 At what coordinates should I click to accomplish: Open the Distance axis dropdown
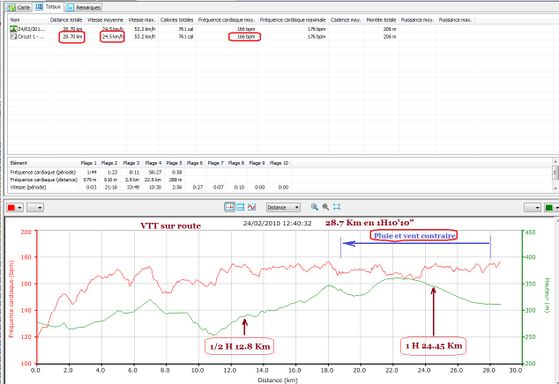(x=283, y=207)
